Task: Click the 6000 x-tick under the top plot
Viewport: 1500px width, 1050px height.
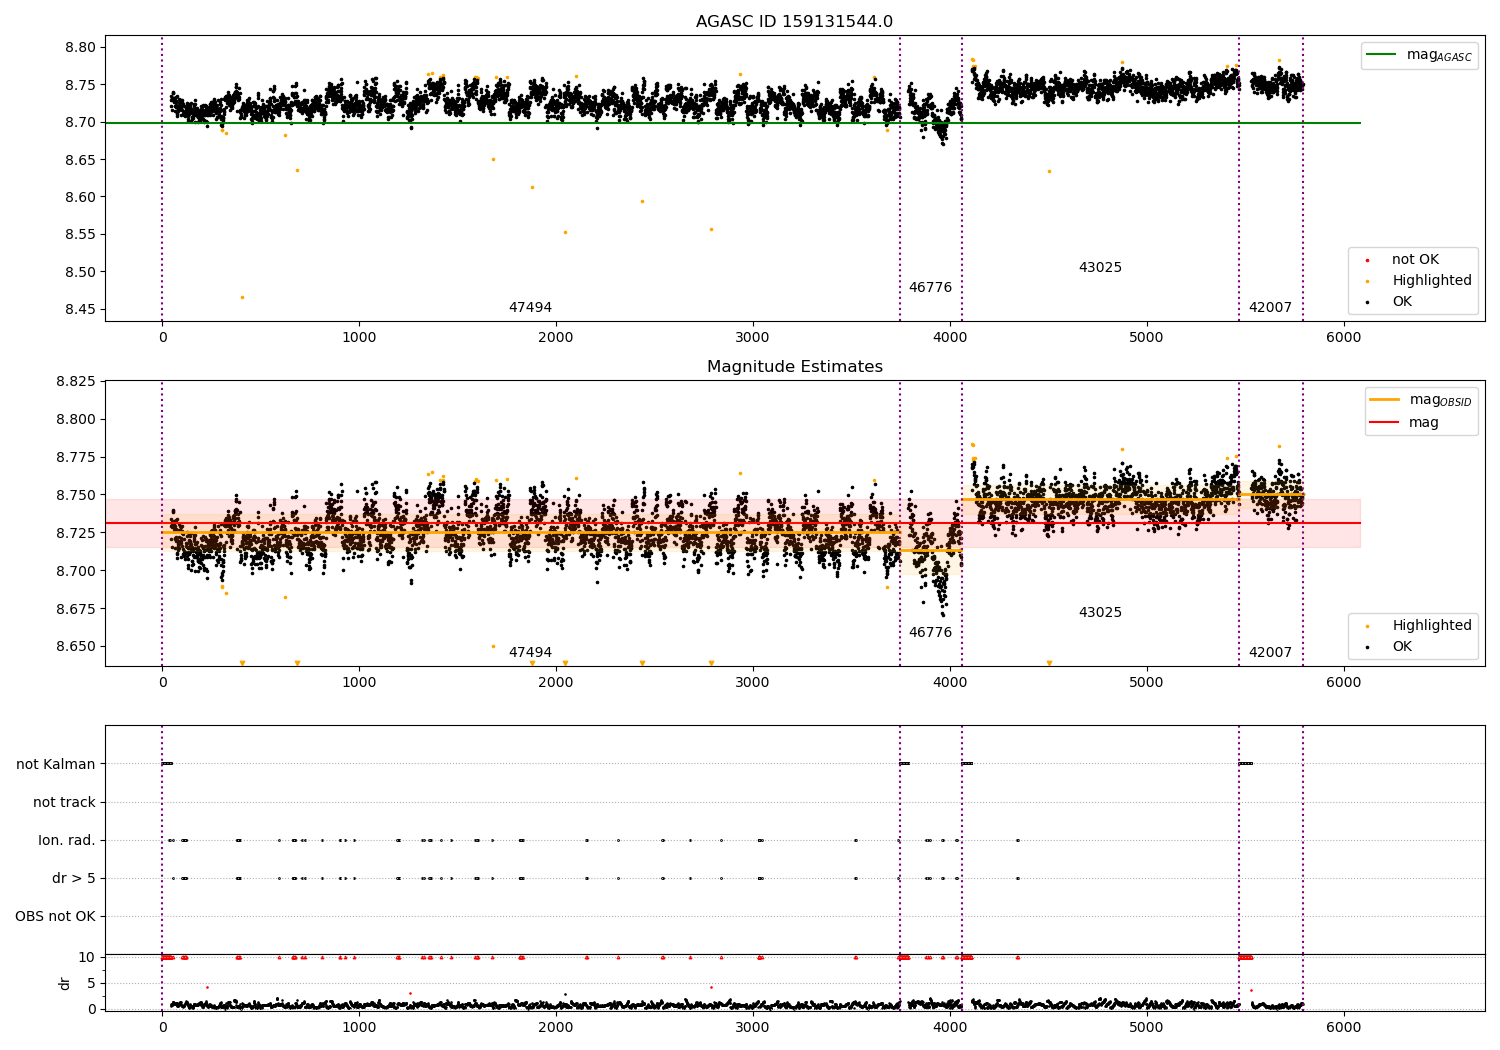Action: click(x=1343, y=338)
